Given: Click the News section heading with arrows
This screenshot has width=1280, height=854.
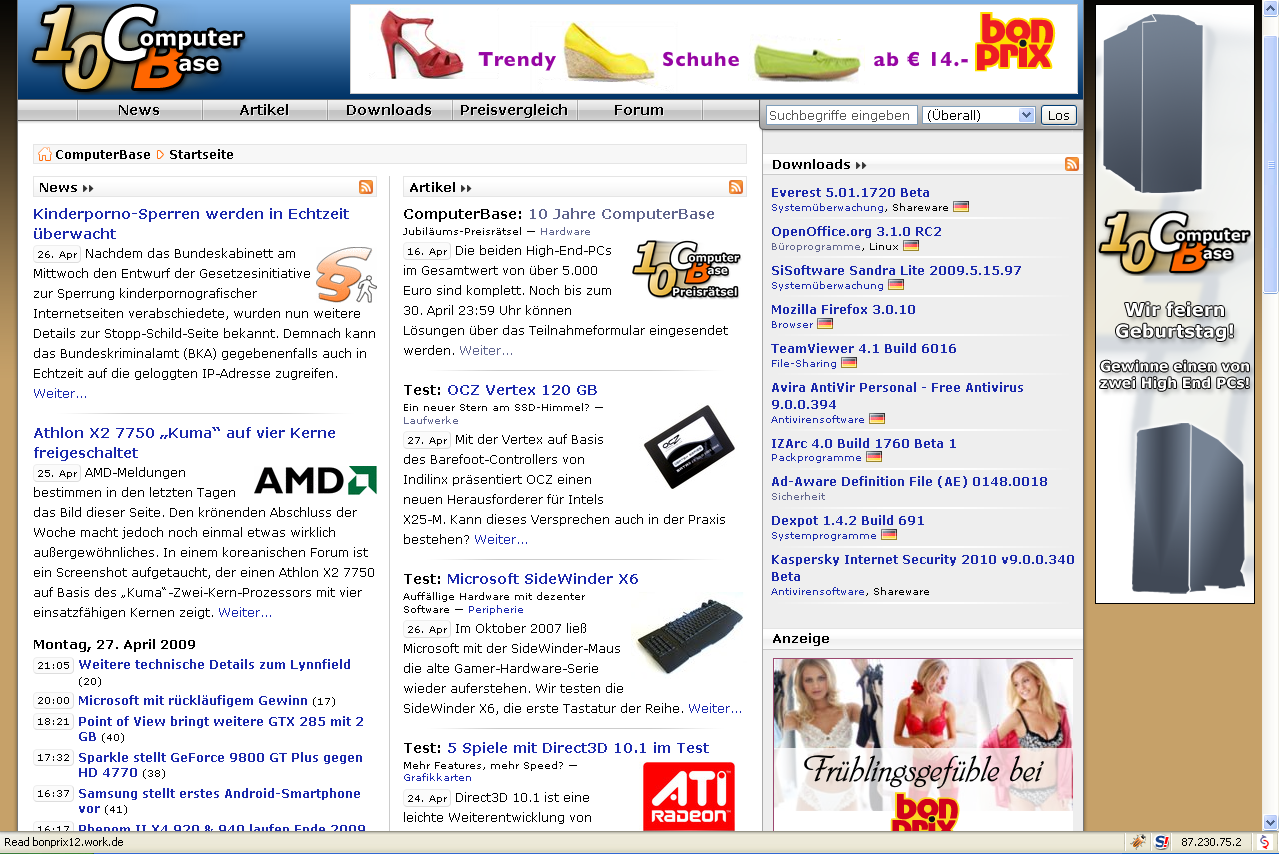Looking at the screenshot, I should tap(66, 187).
